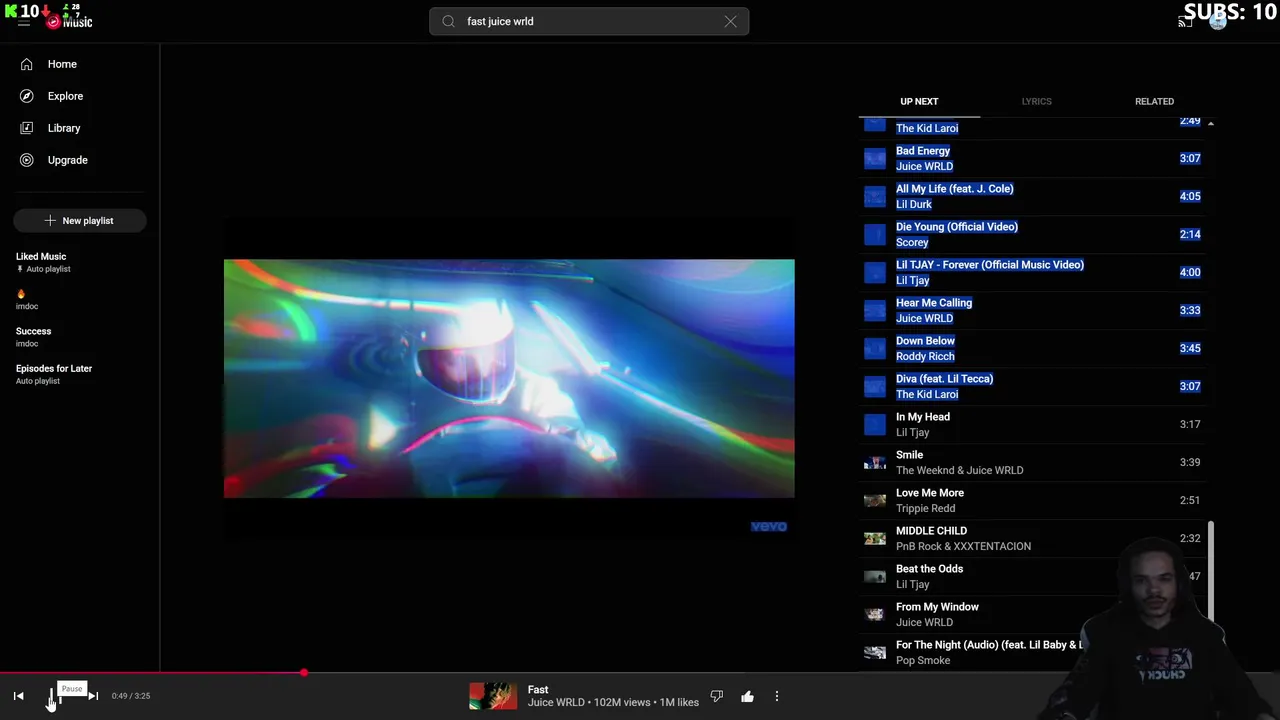This screenshot has height=720, width=1280.
Task: Skip to the next track
Action: pos(93,696)
